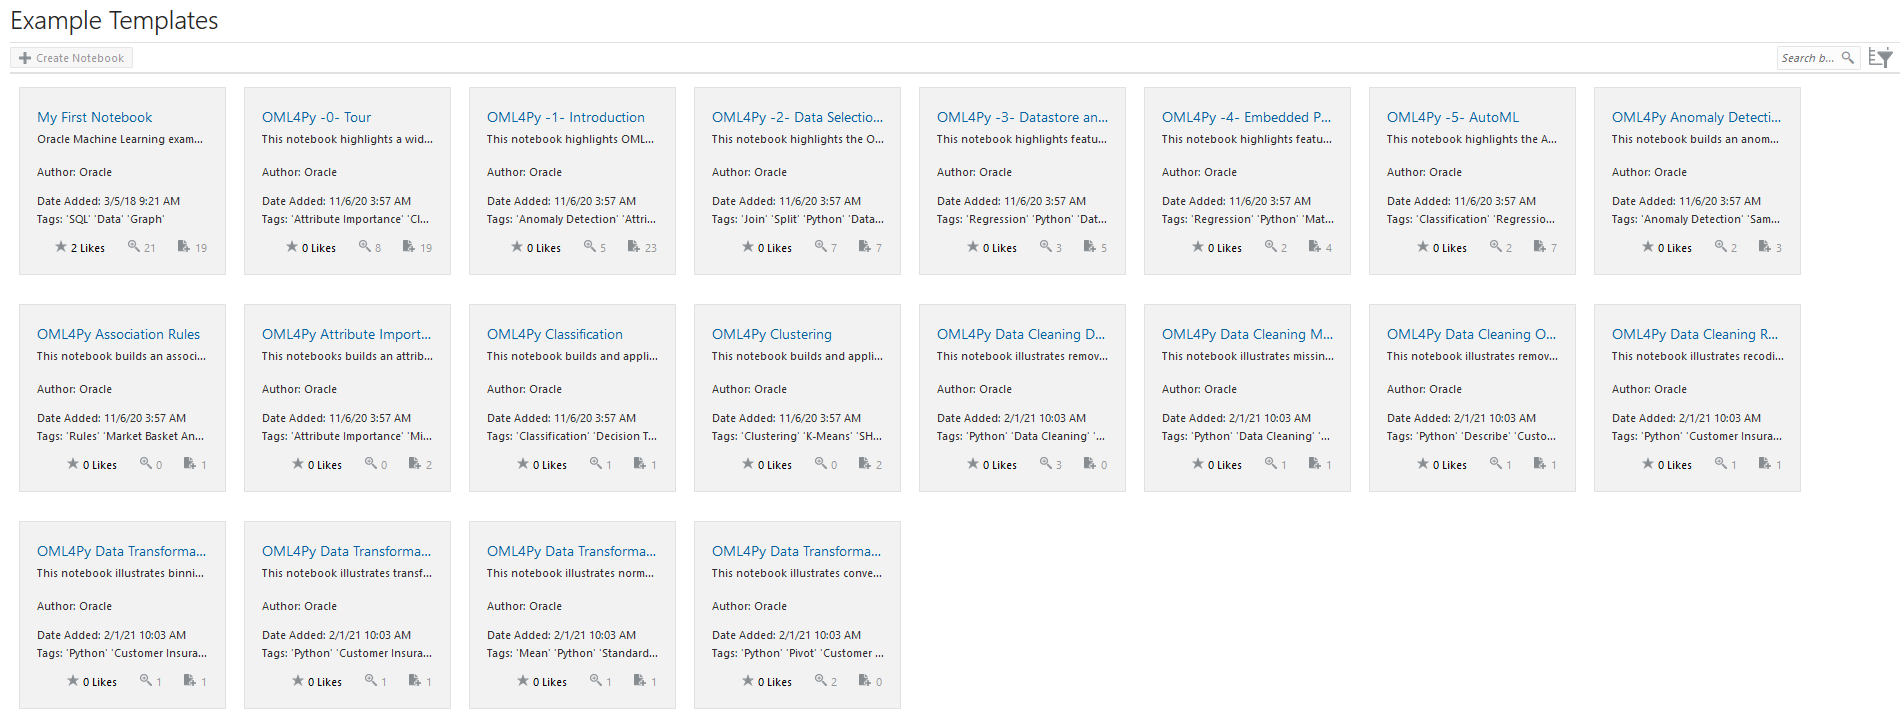The width and height of the screenshot is (1901, 725).
Task: Like the My First Notebook template with the star
Action: coord(61,247)
